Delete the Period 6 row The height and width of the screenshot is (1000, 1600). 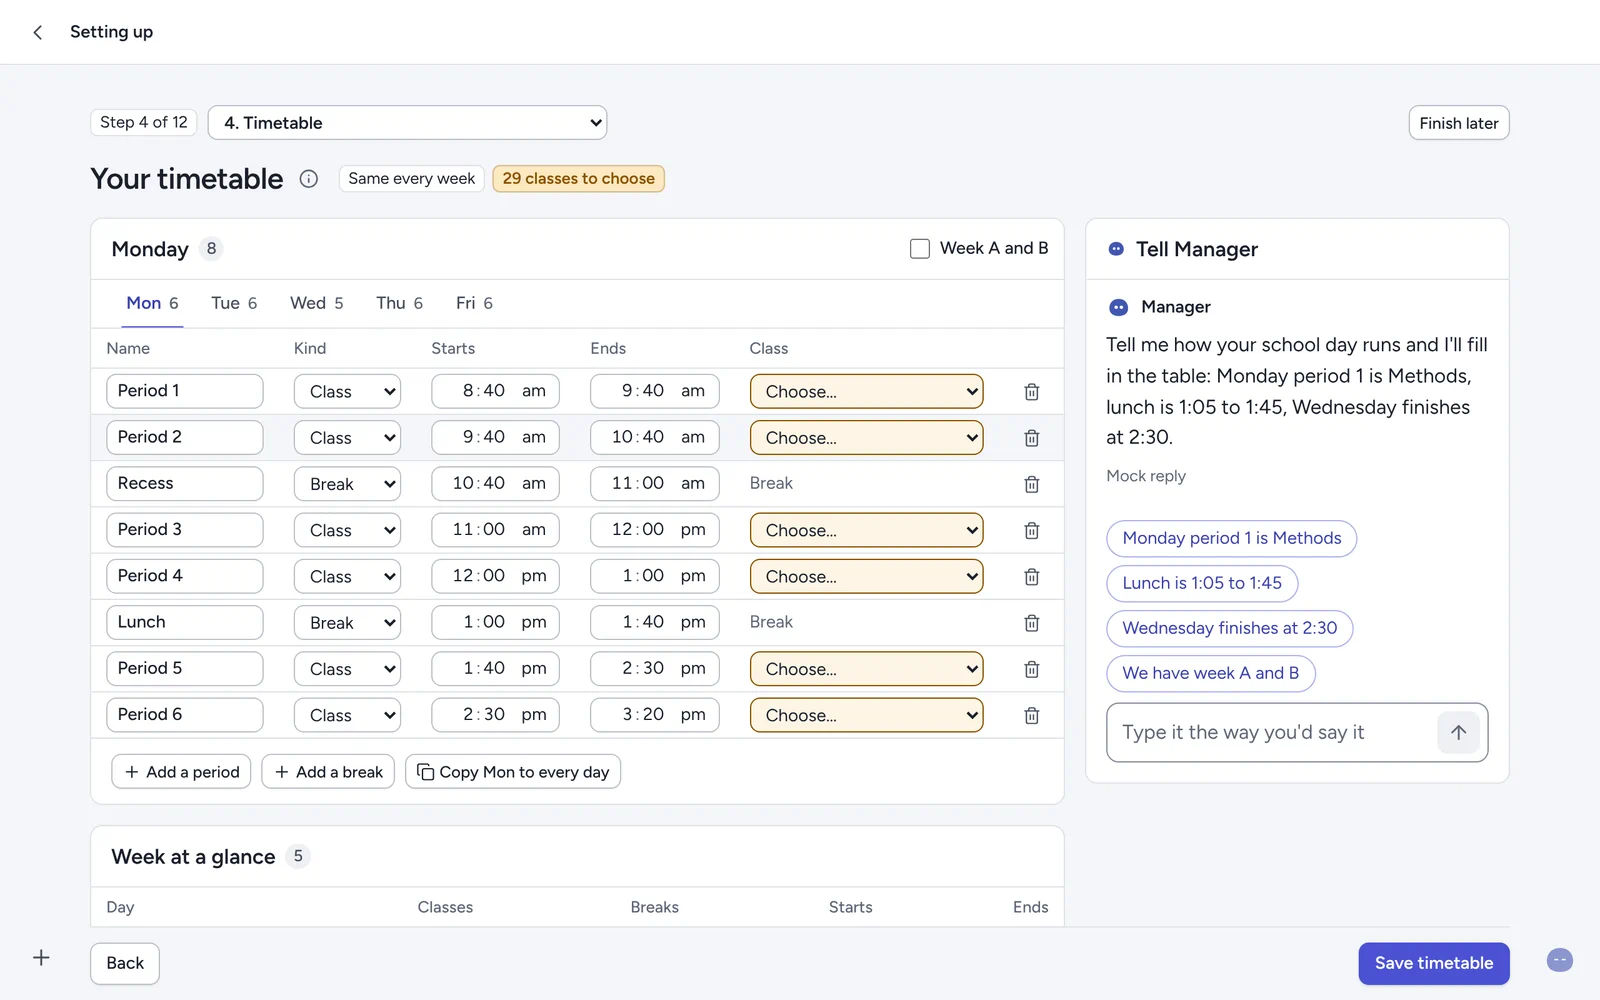[x=1032, y=715]
